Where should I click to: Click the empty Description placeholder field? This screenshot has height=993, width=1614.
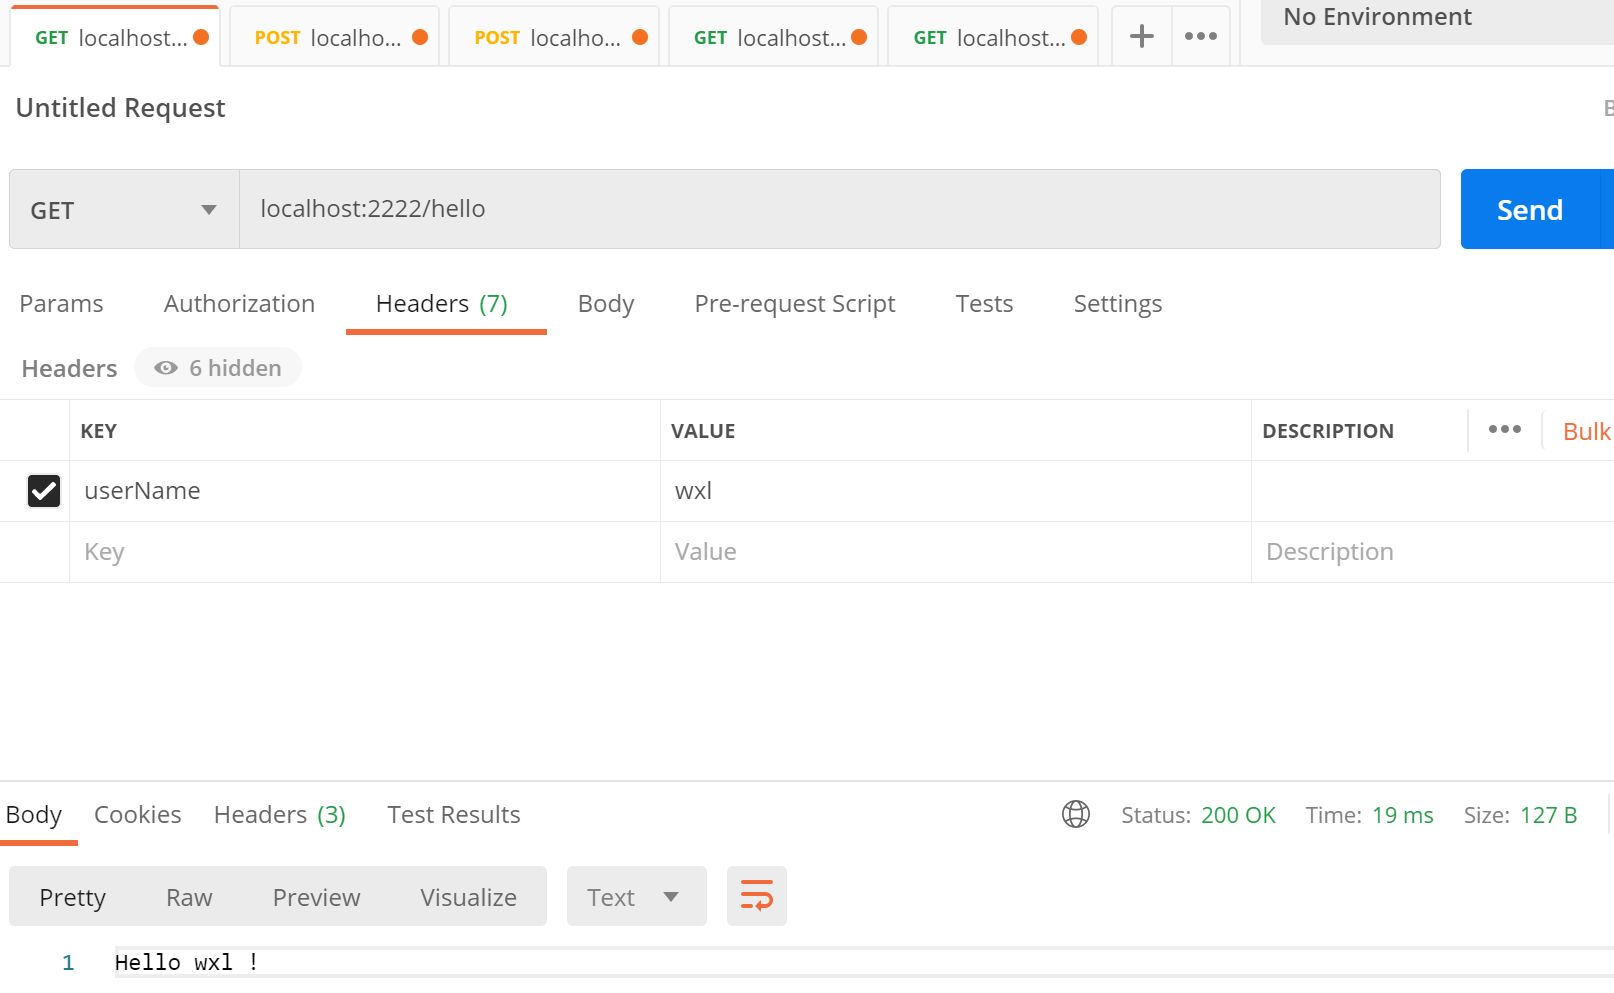[1432, 552]
